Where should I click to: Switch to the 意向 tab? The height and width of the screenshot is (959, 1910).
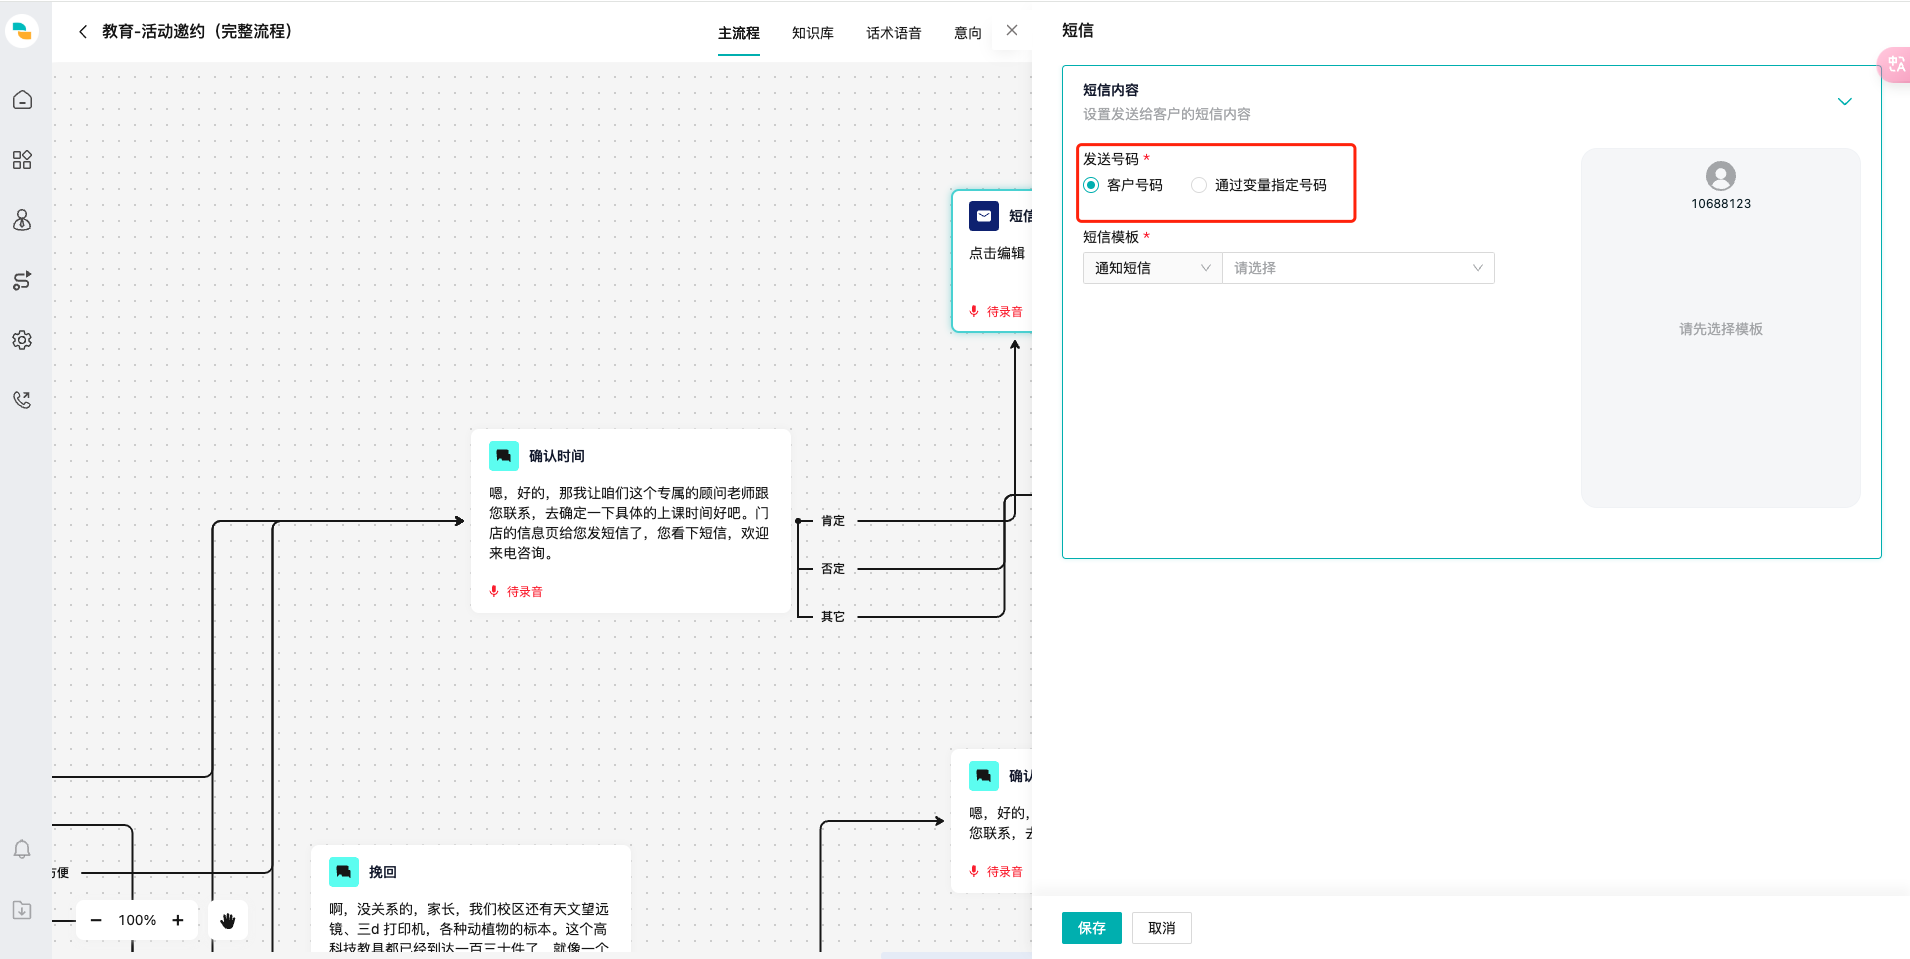click(968, 33)
